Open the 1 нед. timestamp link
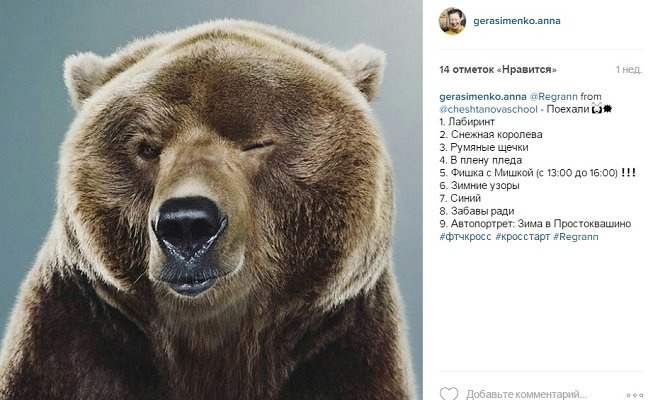This screenshot has width=660, height=400. click(628, 69)
